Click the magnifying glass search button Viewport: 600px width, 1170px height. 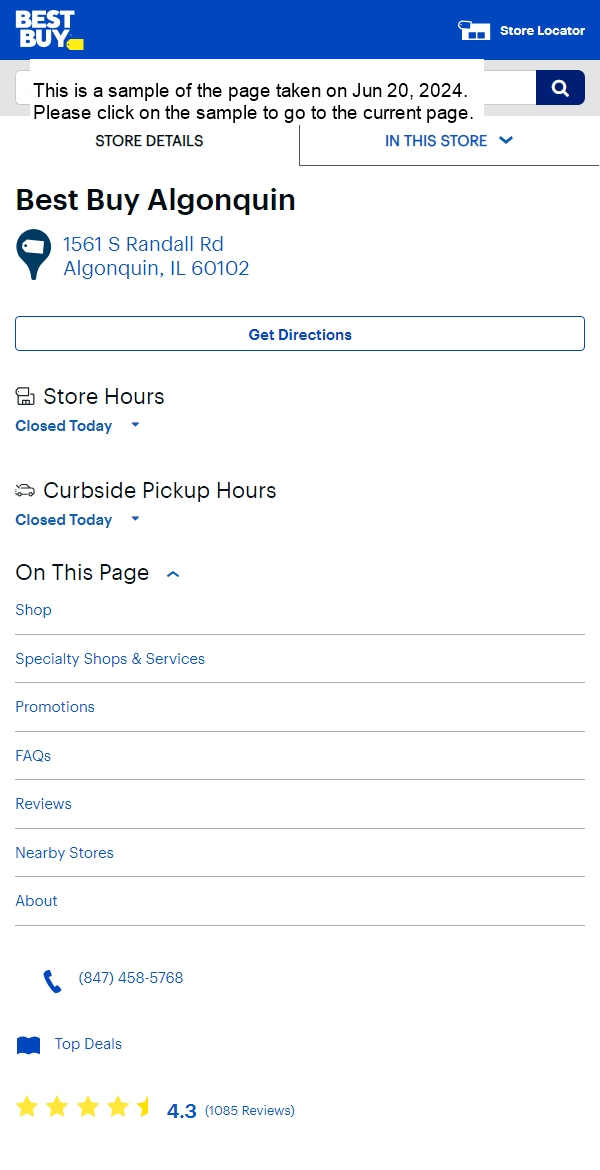[x=560, y=88]
